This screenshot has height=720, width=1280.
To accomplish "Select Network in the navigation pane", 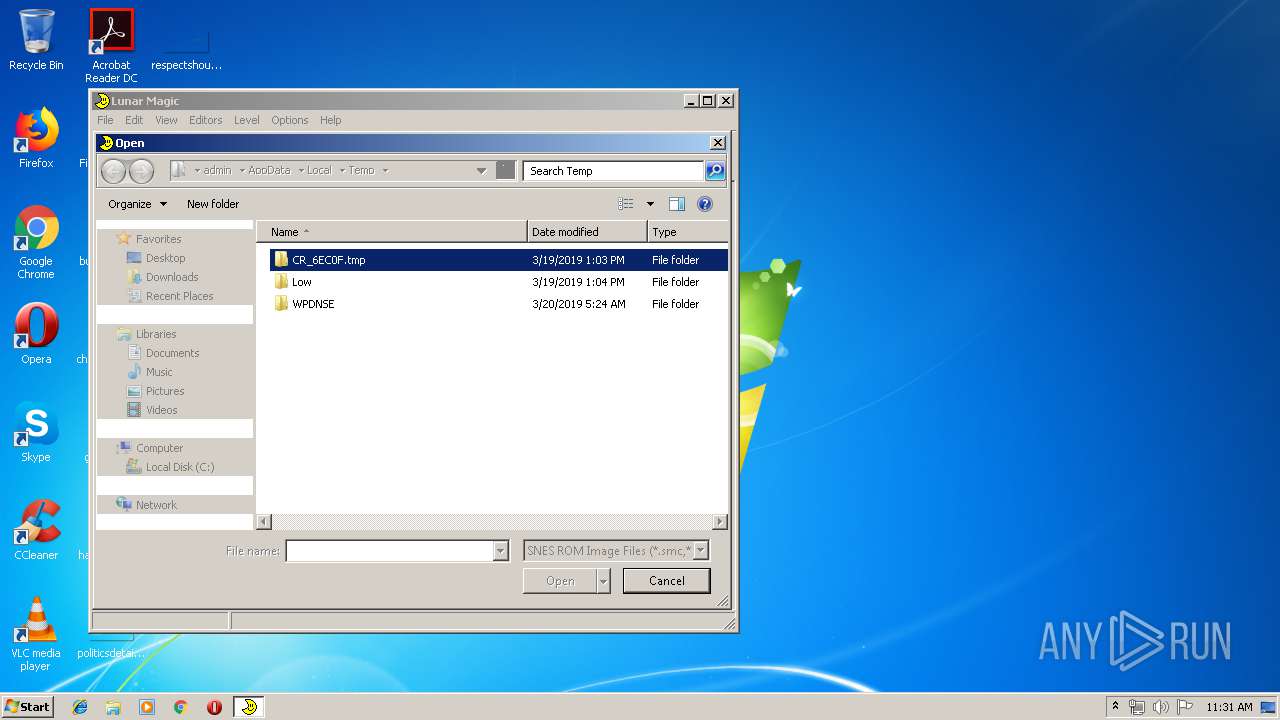I will click(156, 505).
